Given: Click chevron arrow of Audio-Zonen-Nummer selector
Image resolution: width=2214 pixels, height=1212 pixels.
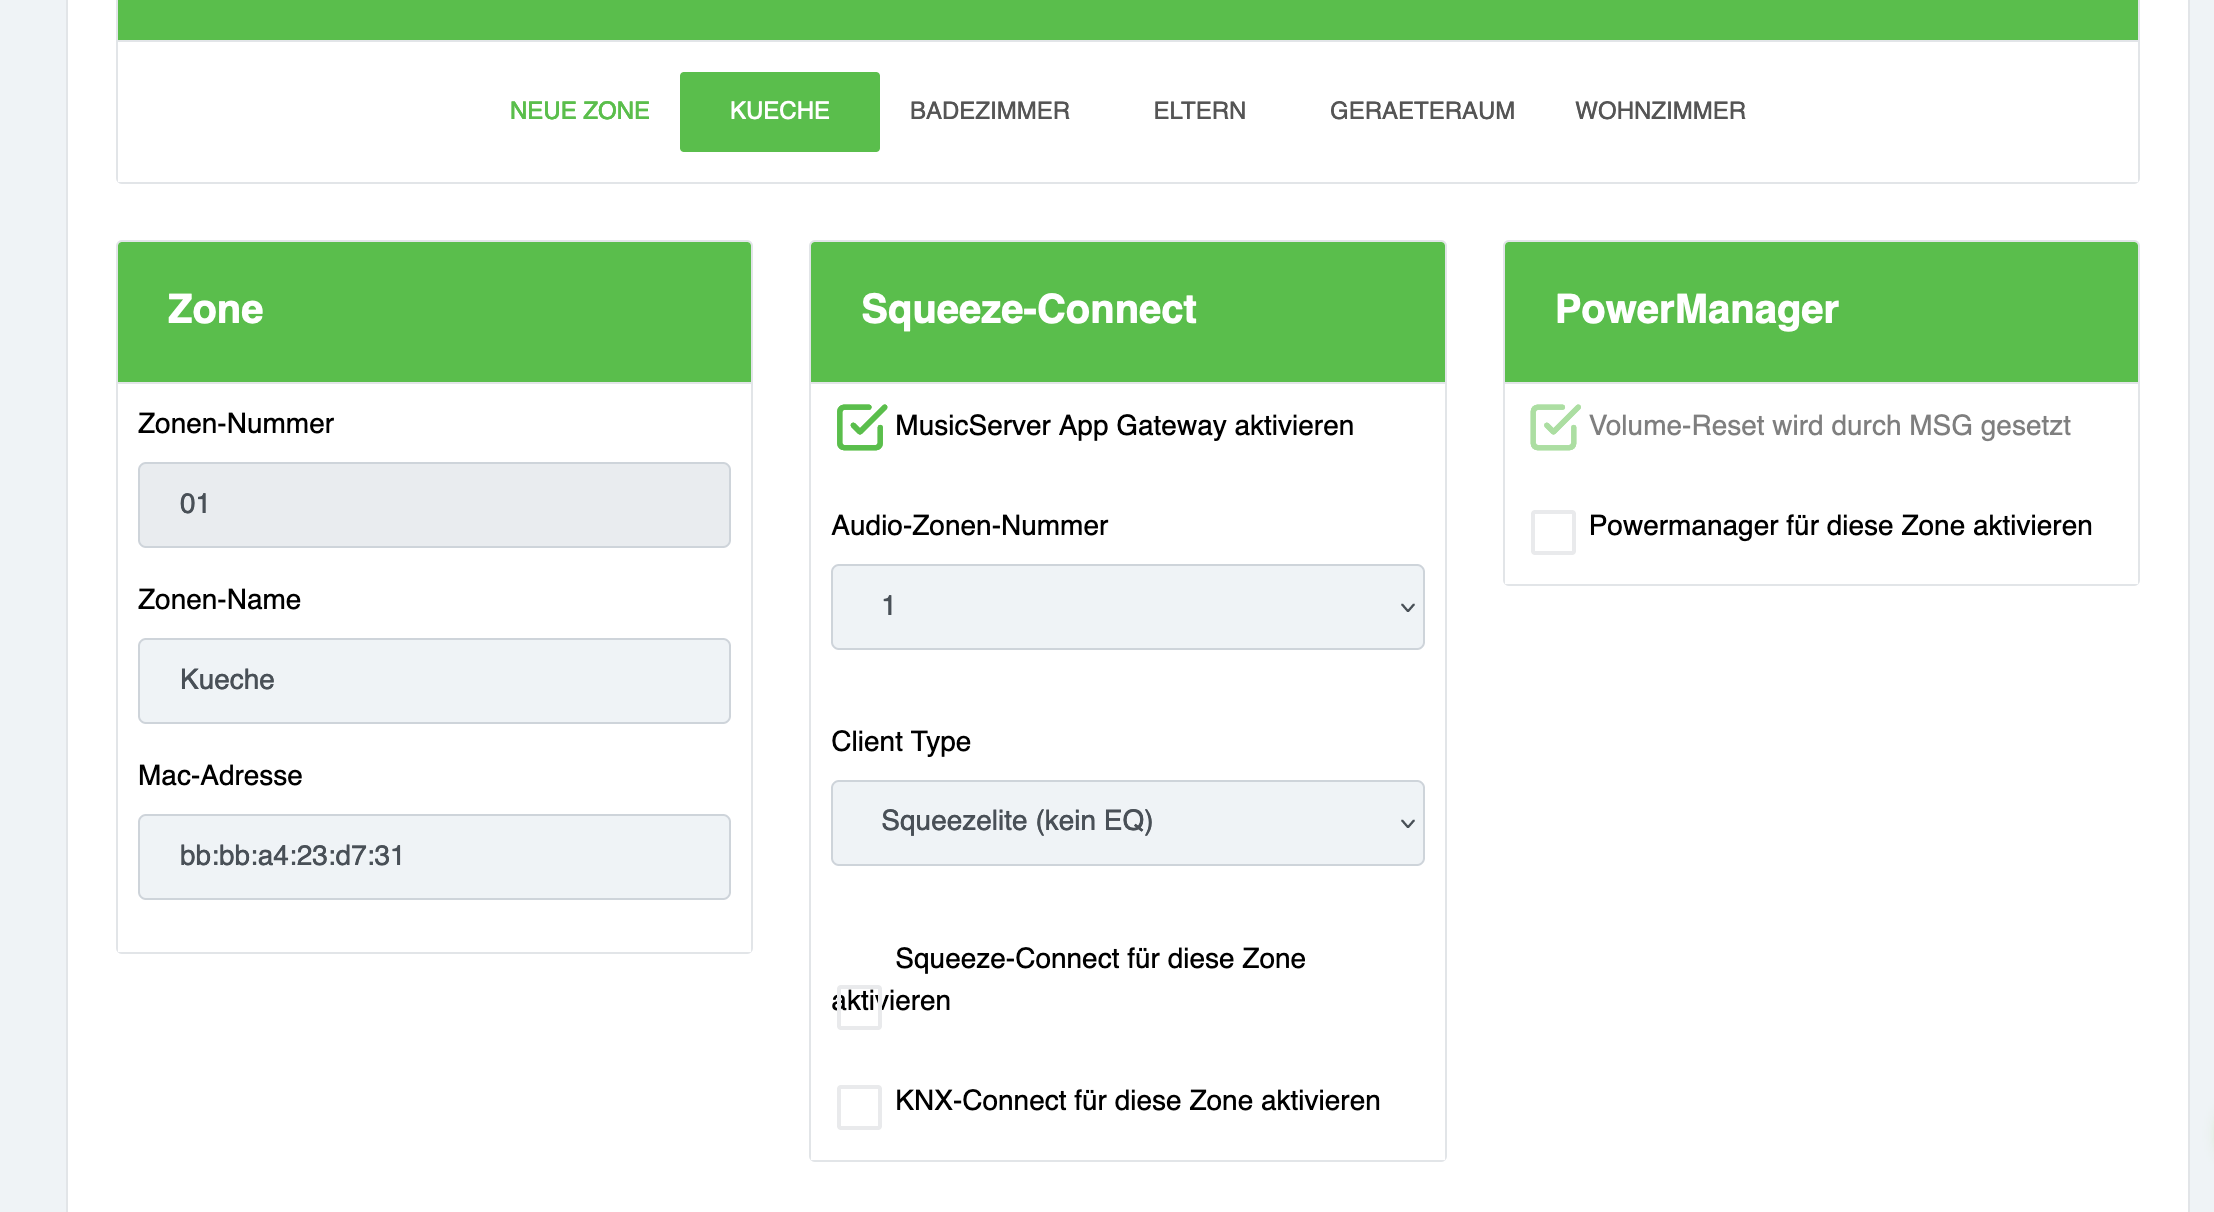Looking at the screenshot, I should pyautogui.click(x=1407, y=608).
